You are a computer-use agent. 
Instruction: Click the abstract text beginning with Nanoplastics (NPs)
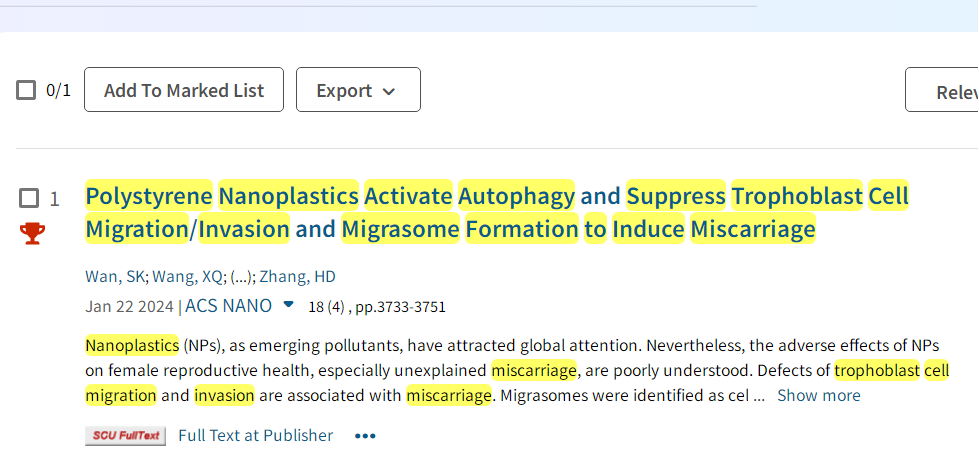pos(517,371)
